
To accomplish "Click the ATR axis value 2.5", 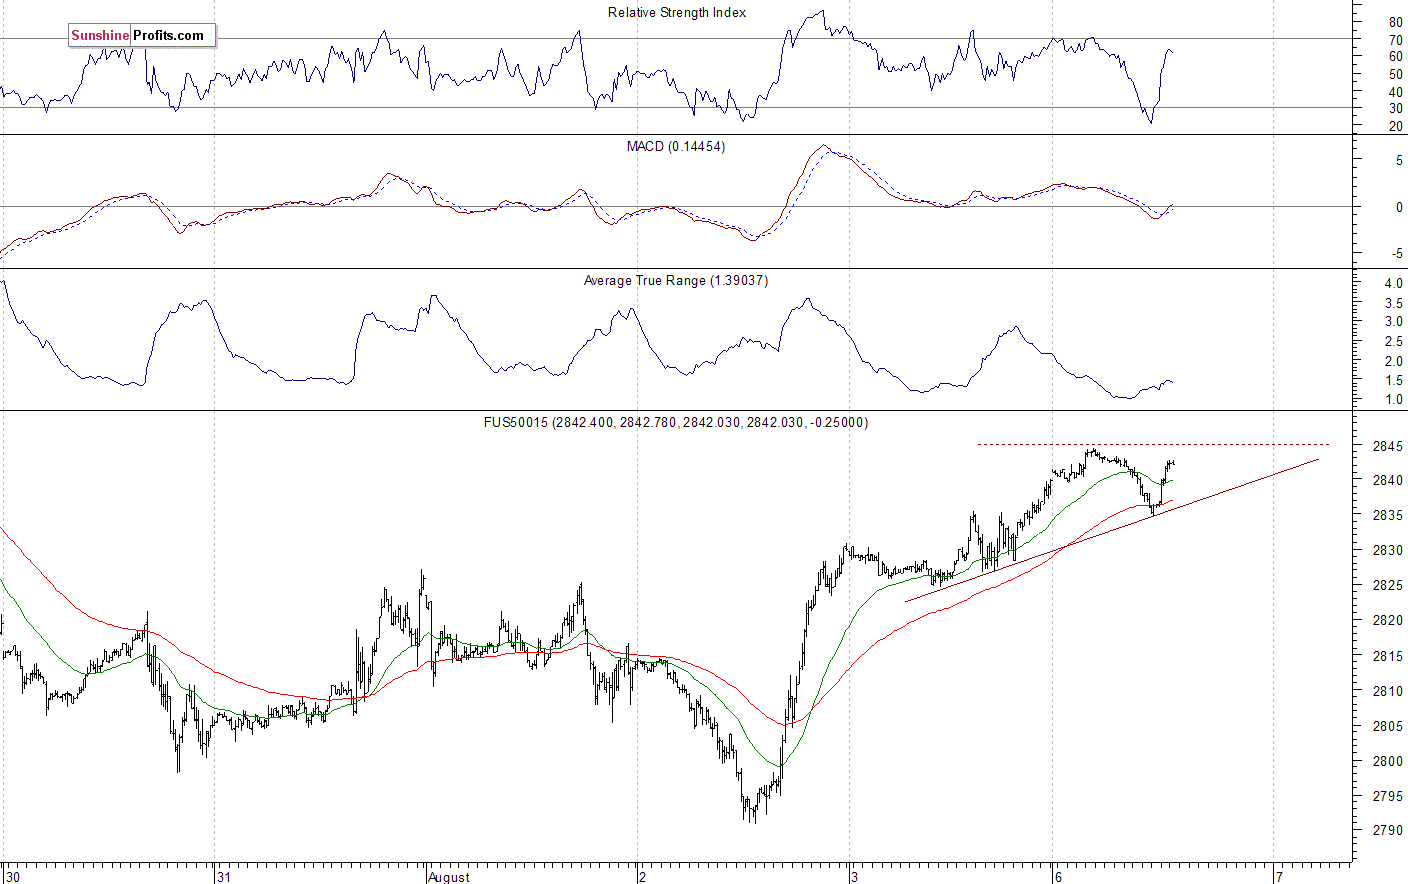I will click(1393, 342).
